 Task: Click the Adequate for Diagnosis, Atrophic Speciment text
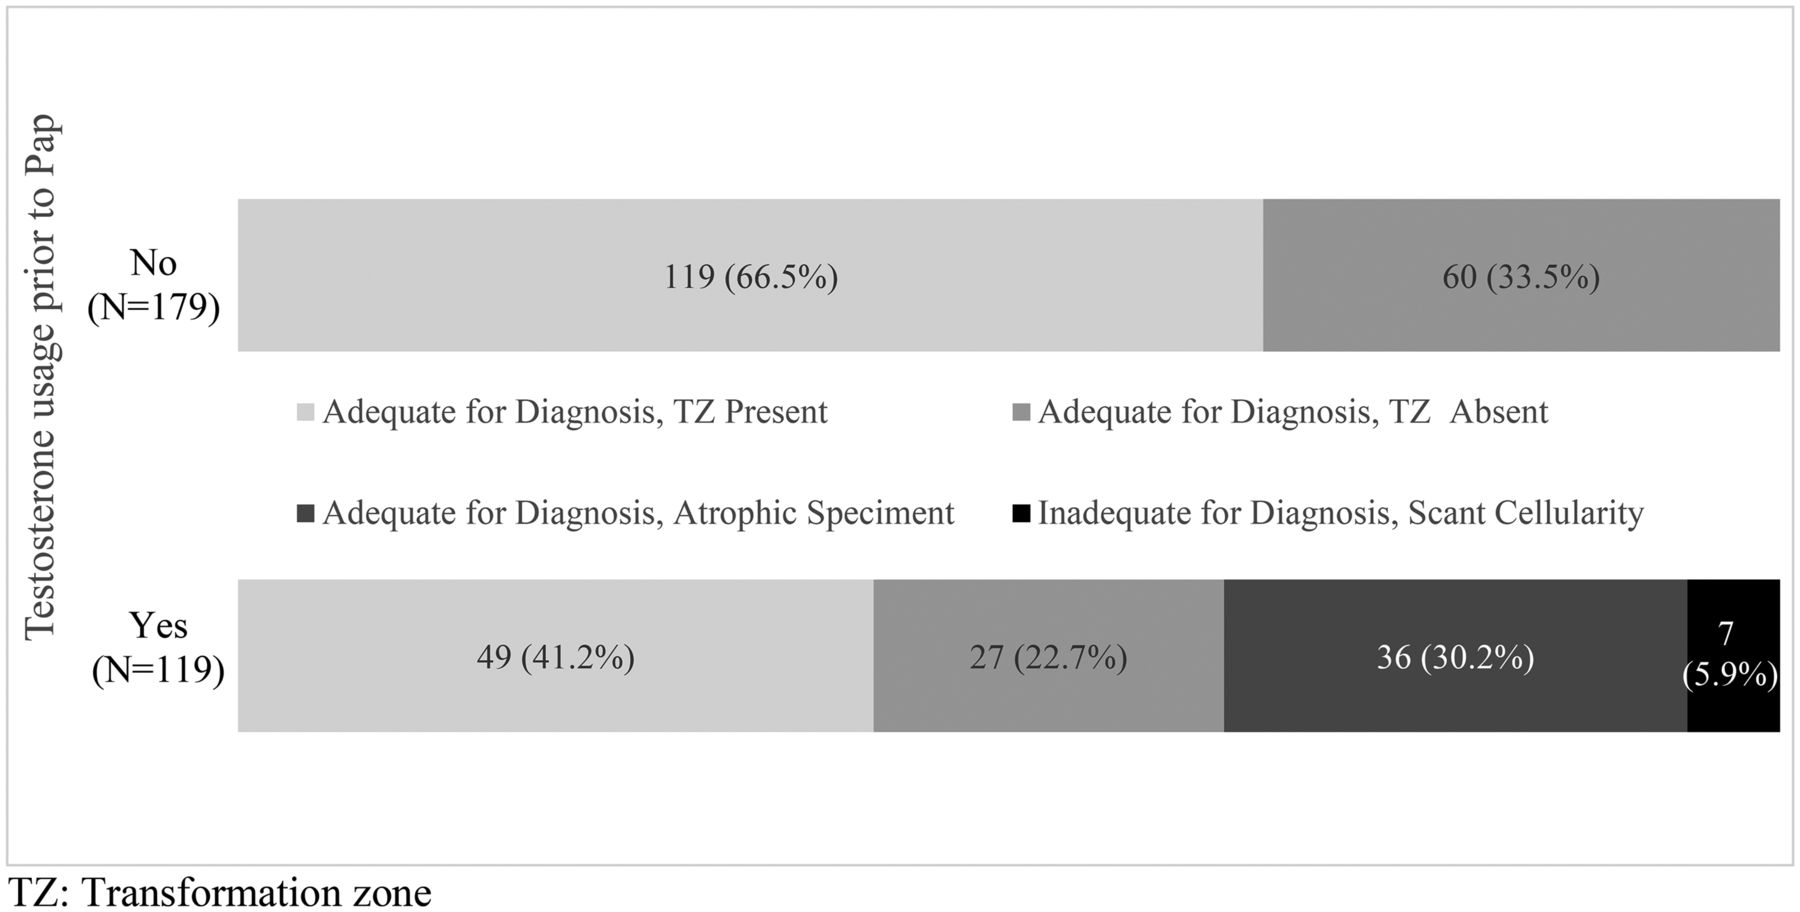click(x=638, y=513)
